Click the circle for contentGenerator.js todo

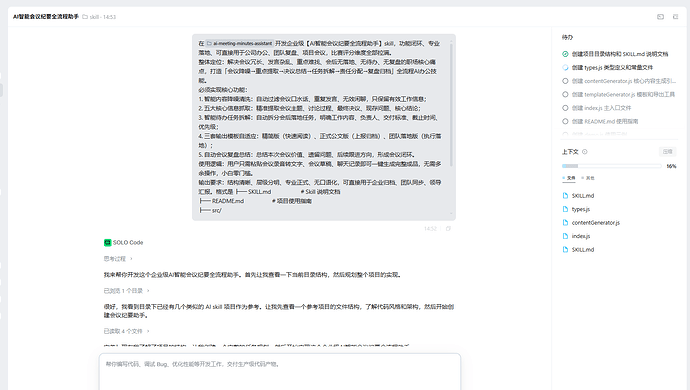pos(565,81)
